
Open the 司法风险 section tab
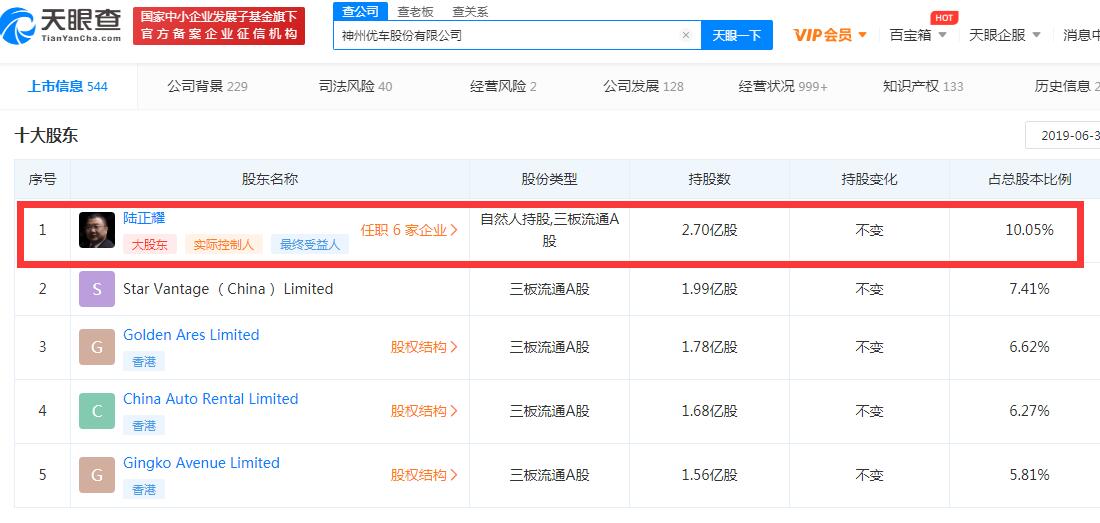pyautogui.click(x=355, y=86)
